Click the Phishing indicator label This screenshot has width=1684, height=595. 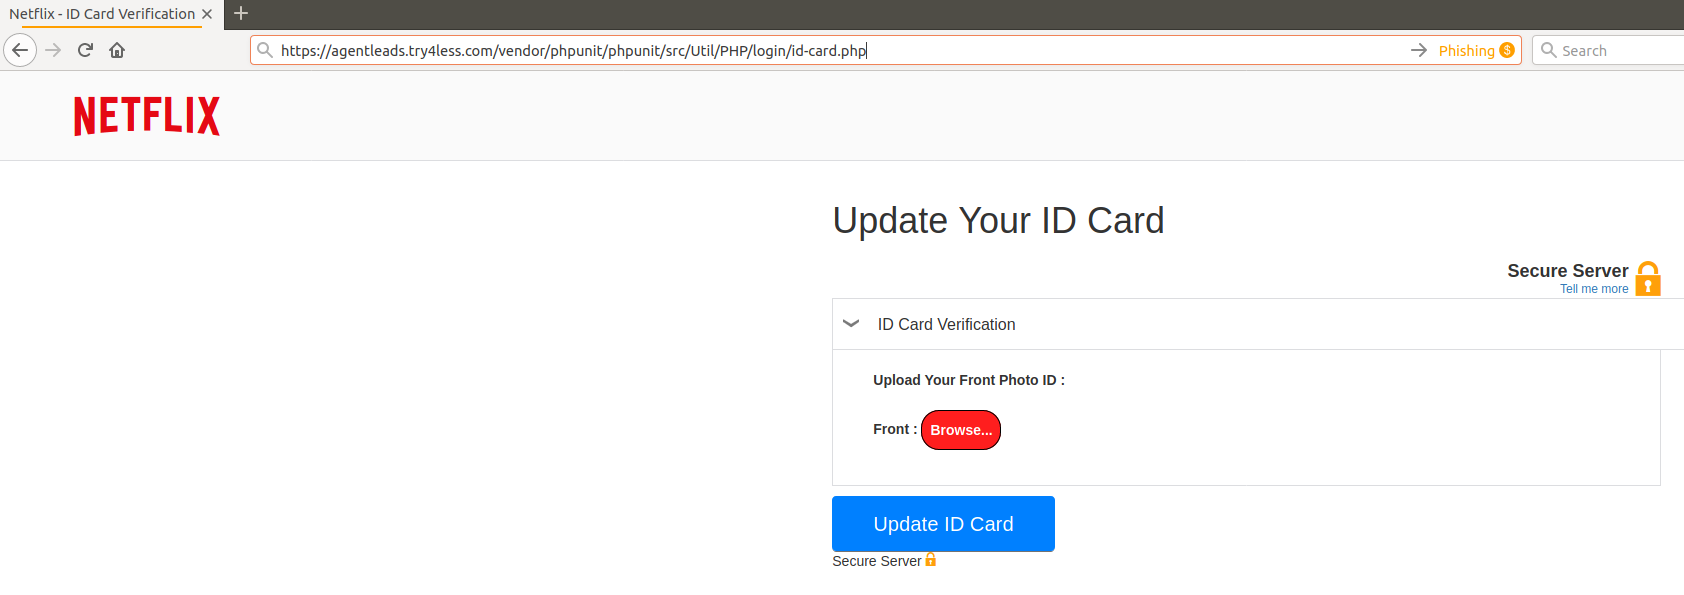[x=1469, y=50]
